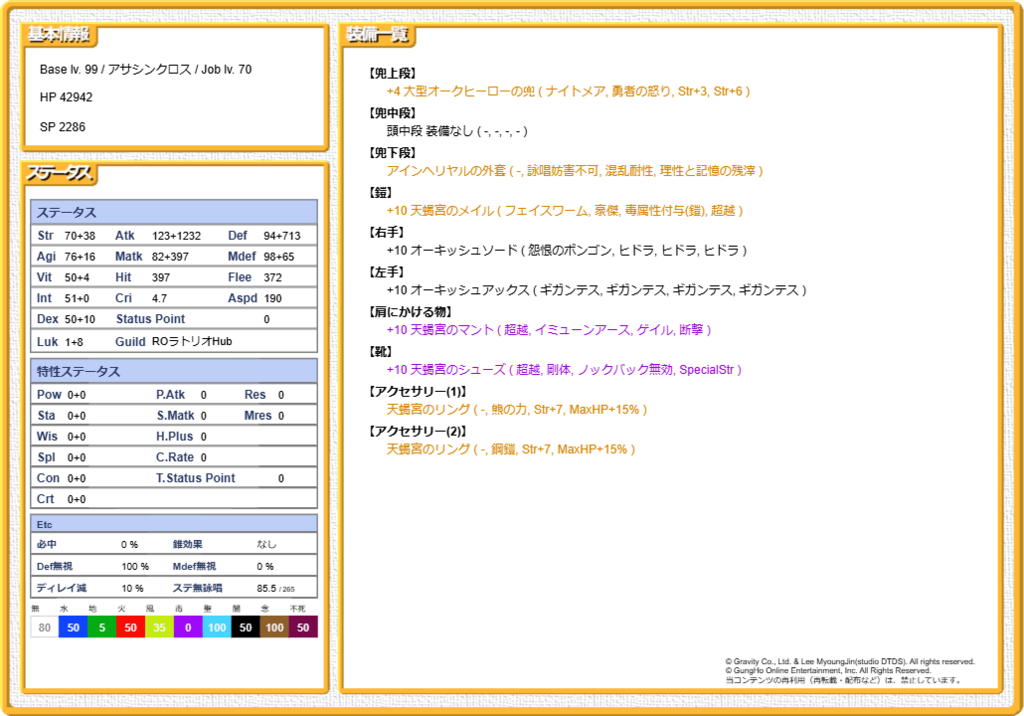Select the Dex value 50+10
This screenshot has width=1024, height=716.
(80, 319)
